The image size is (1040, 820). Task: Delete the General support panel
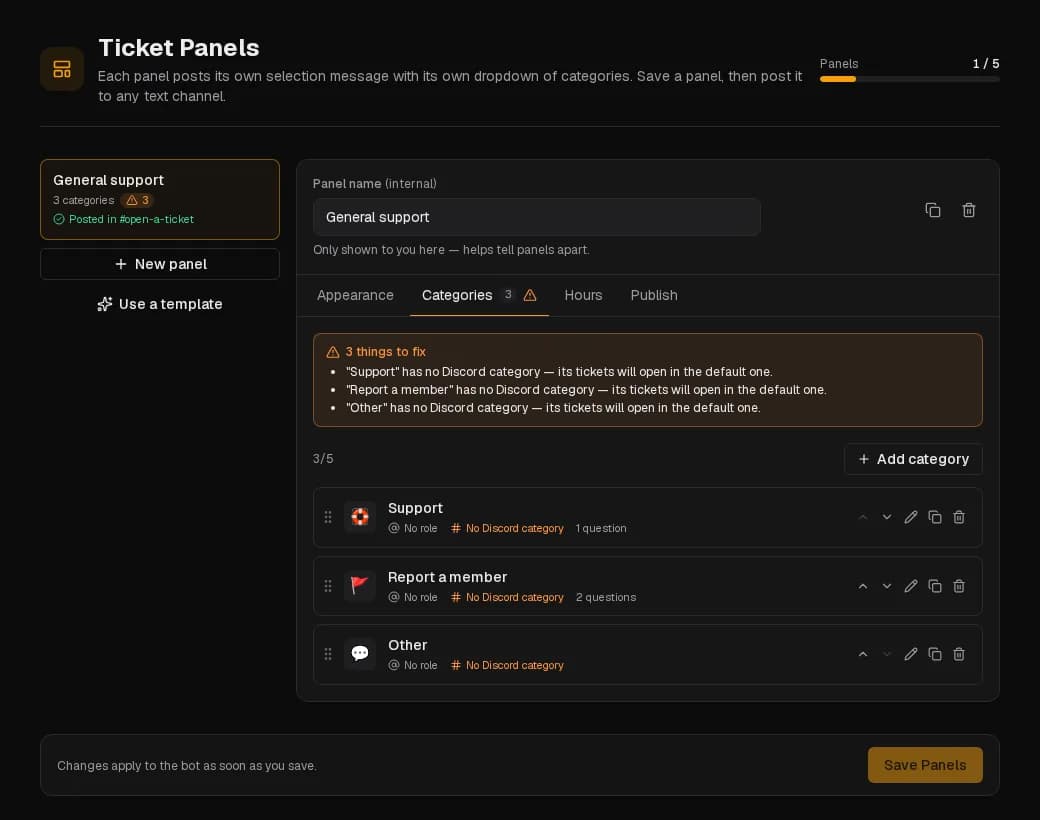pos(968,210)
